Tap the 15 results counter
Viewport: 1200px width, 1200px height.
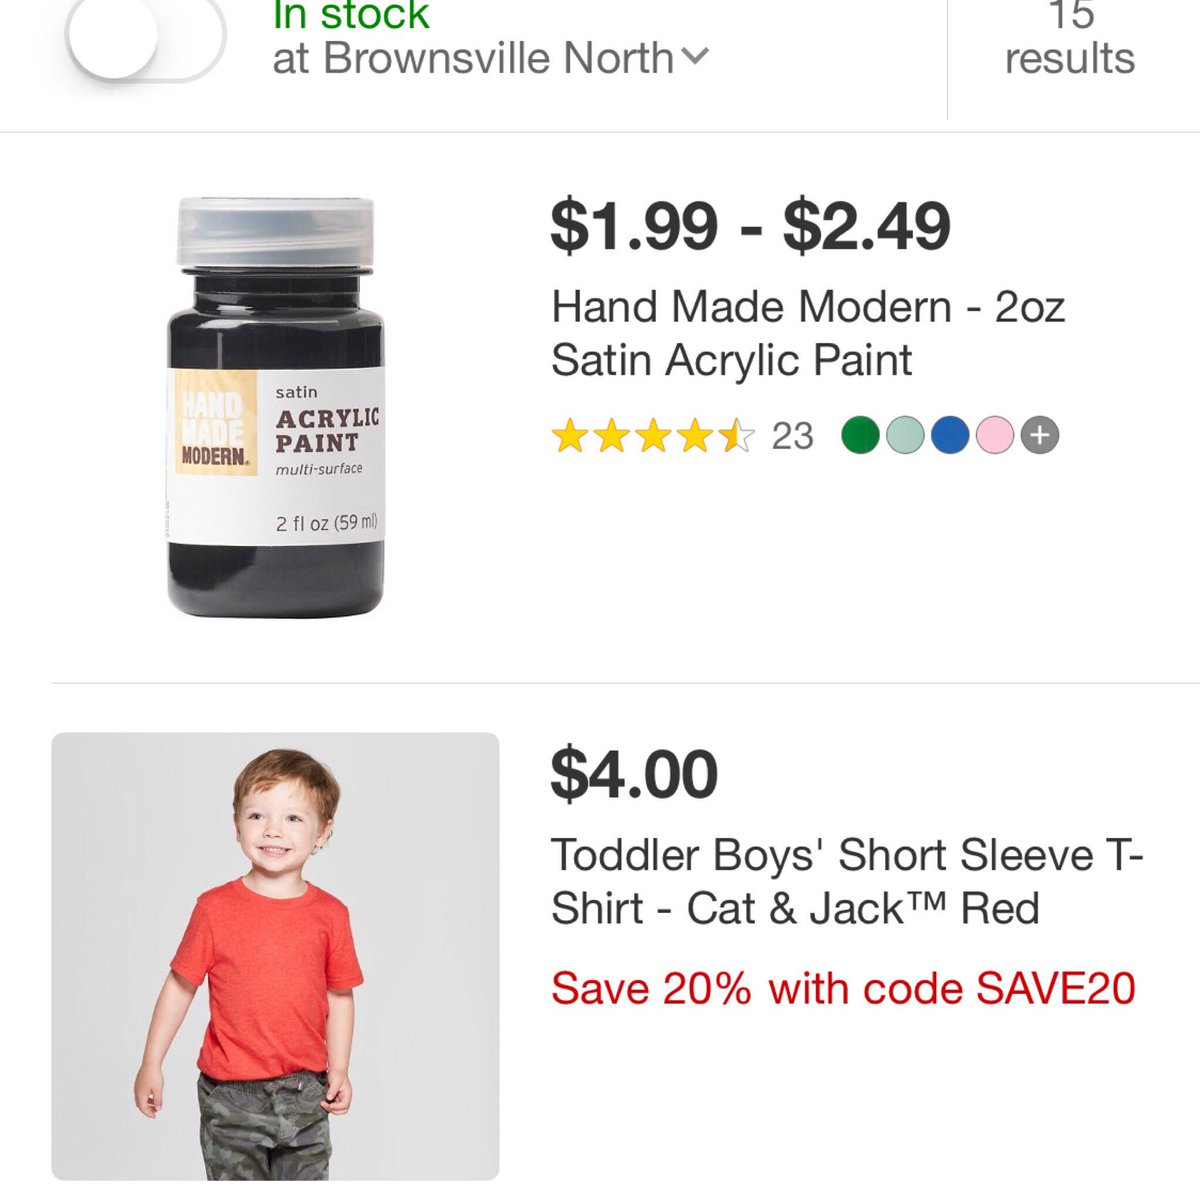pyautogui.click(x=1070, y=38)
